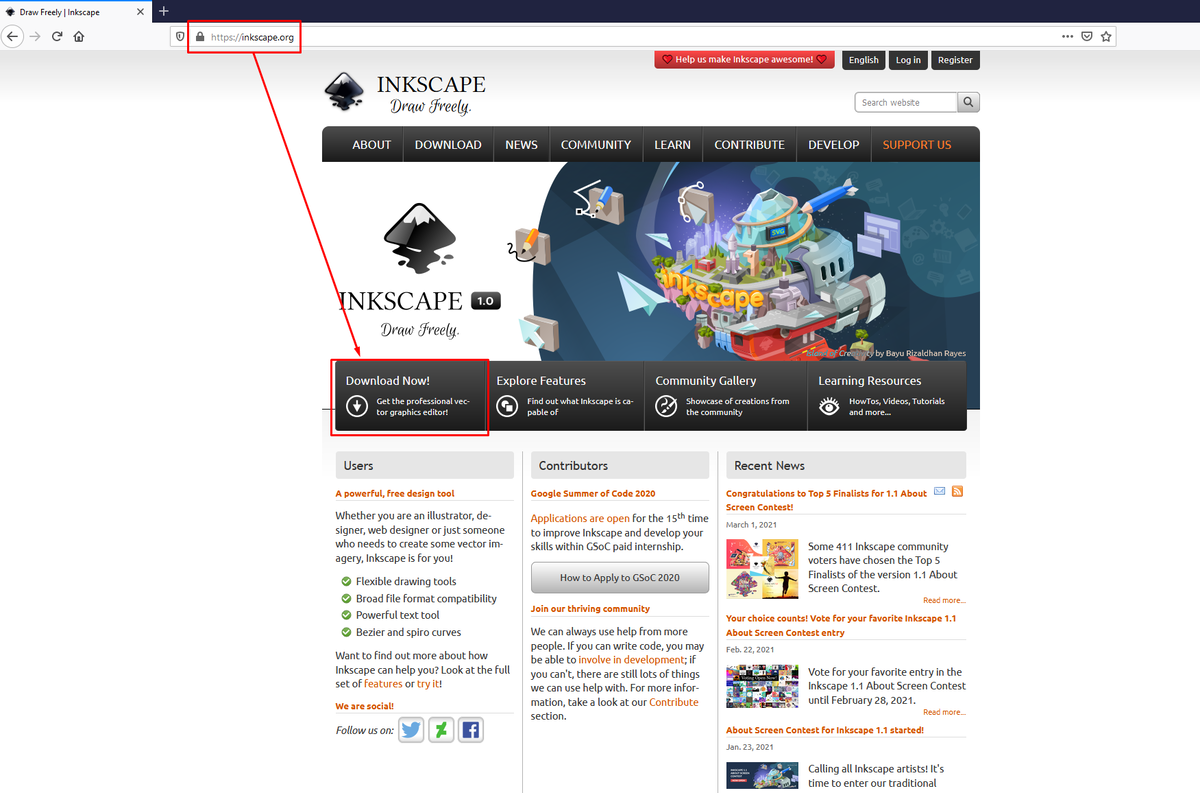The width and height of the screenshot is (1200, 793).
Task: Click March 1 news thumbnail image
Action: tap(762, 569)
